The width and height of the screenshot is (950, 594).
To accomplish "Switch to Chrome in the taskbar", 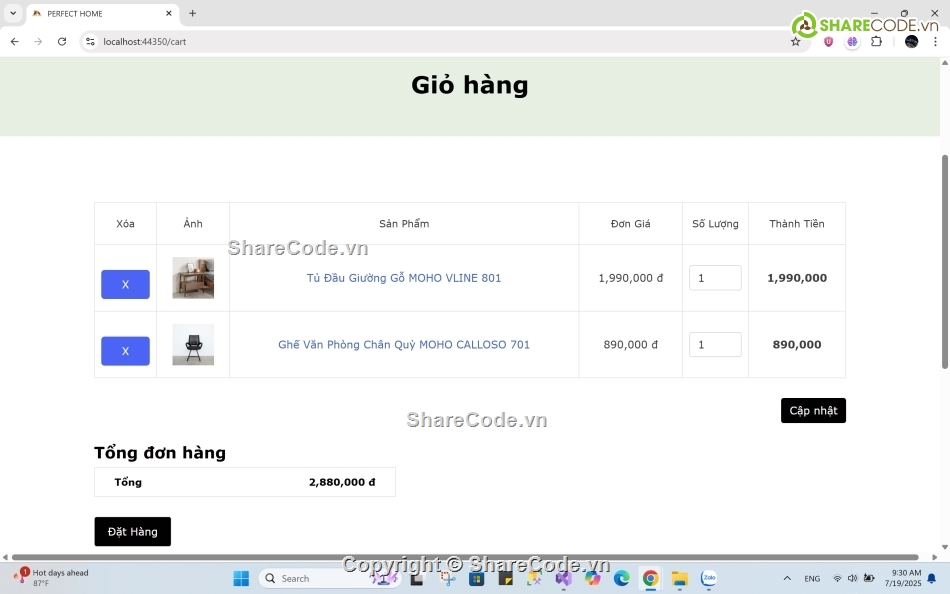I will 651,579.
